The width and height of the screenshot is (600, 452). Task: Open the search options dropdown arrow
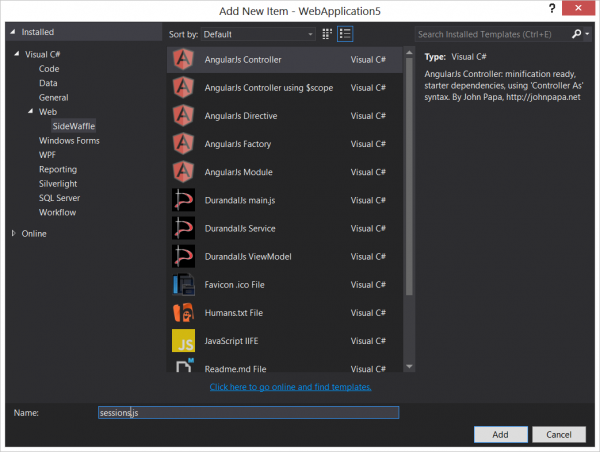coord(587,34)
